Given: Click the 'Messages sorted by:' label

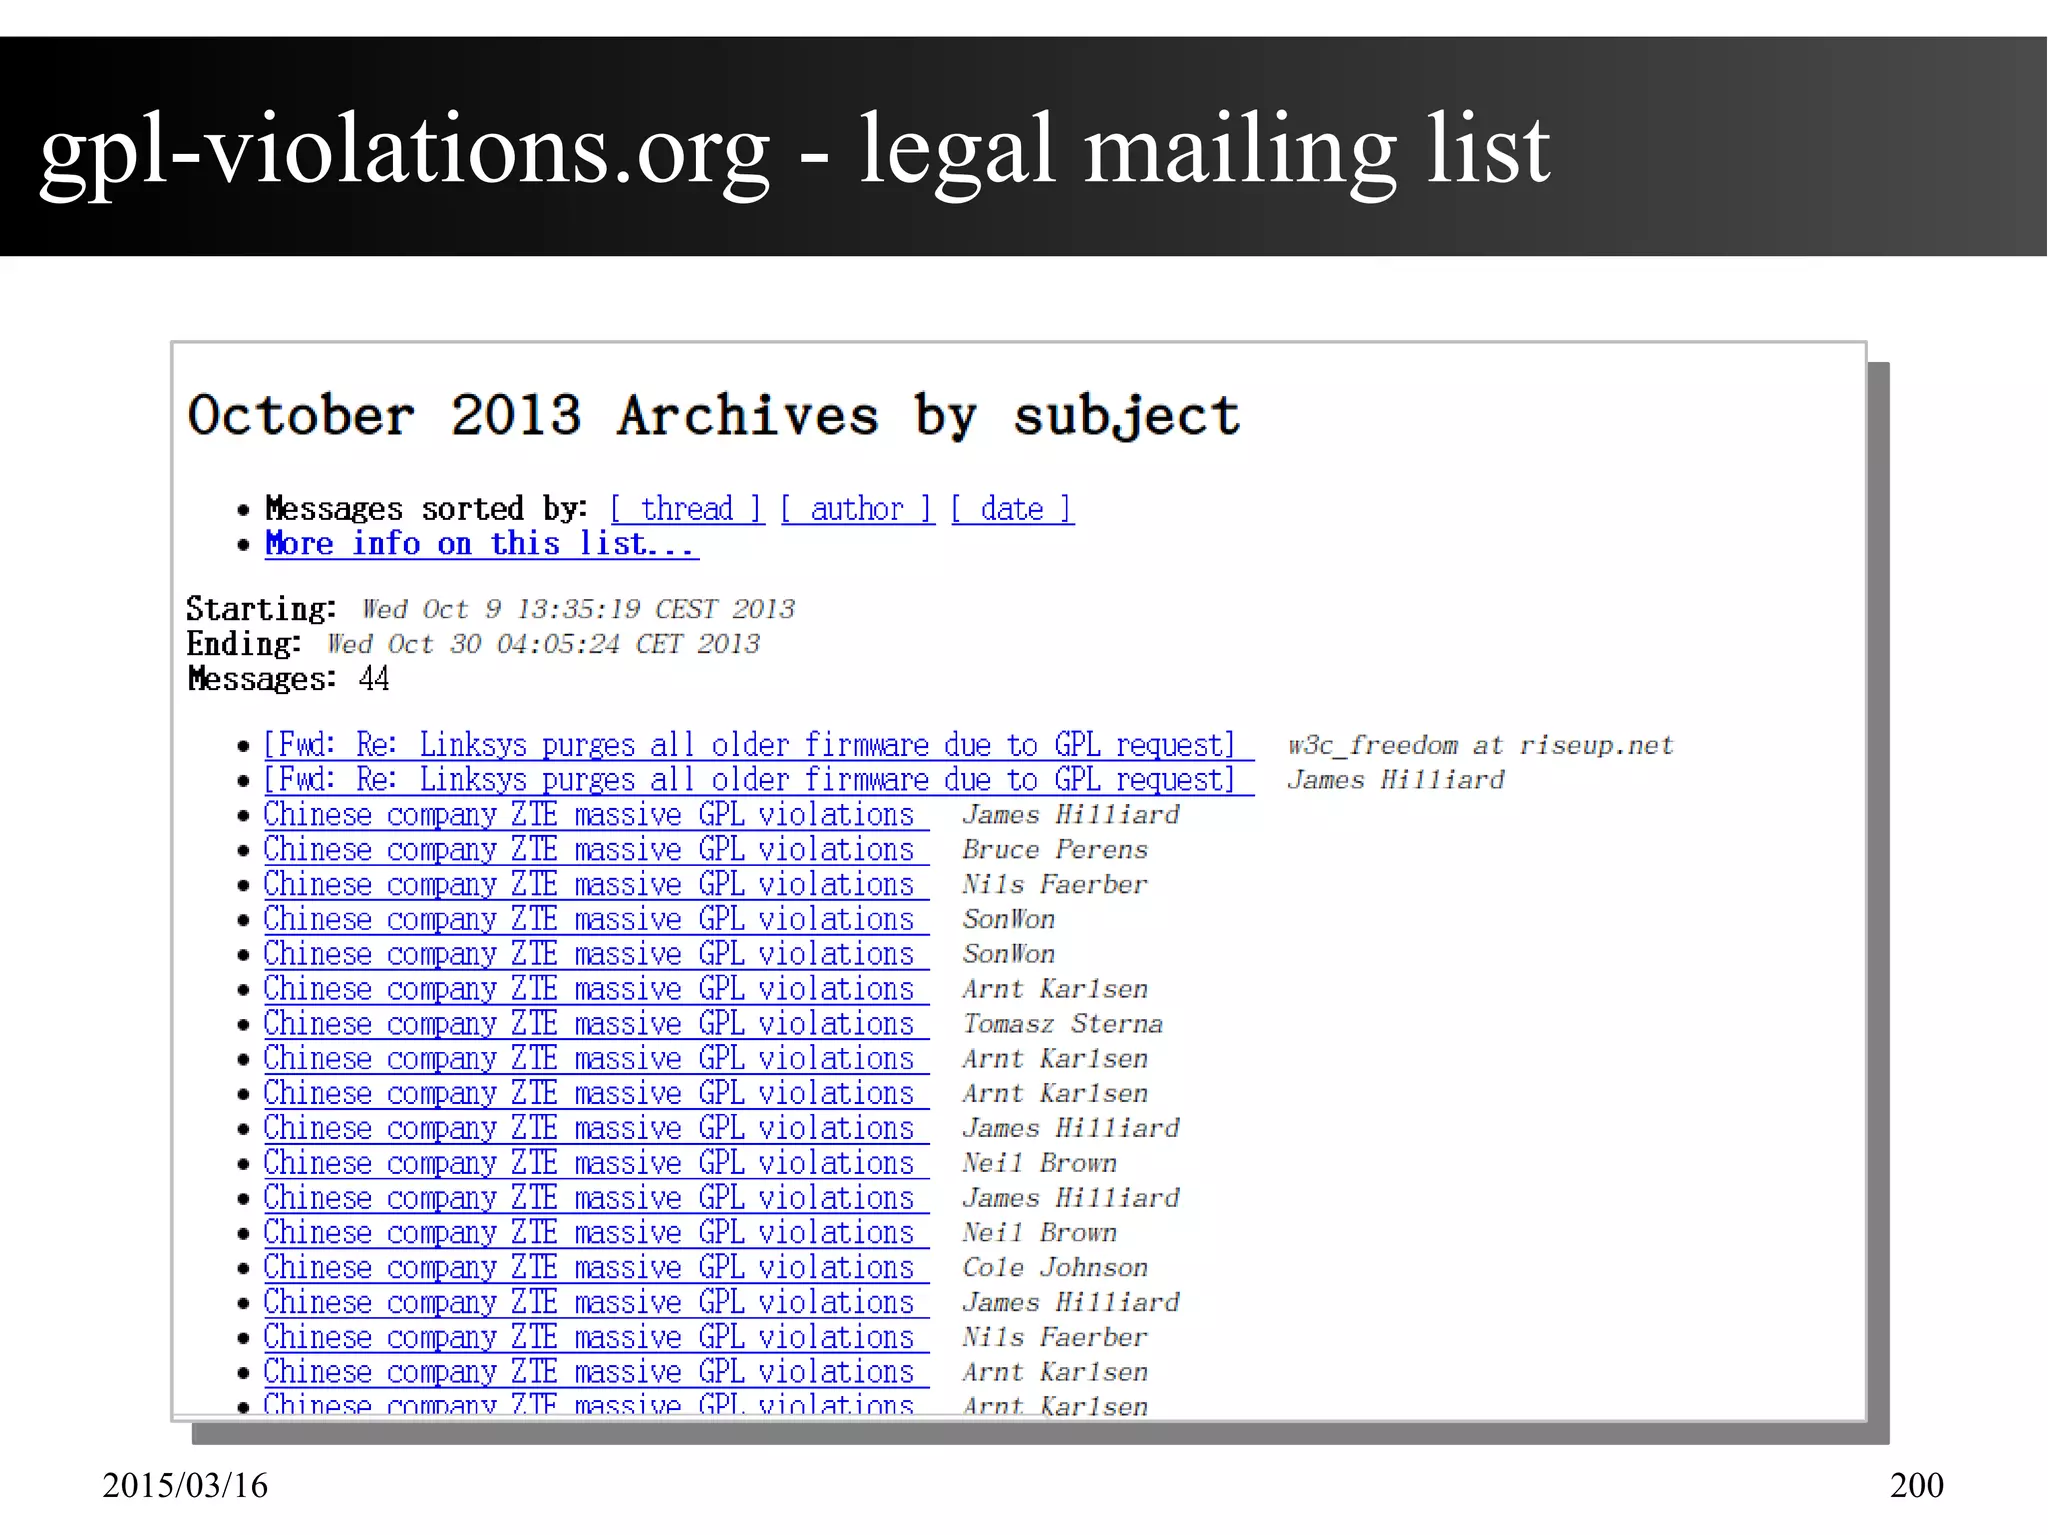Looking at the screenshot, I should pos(426,509).
